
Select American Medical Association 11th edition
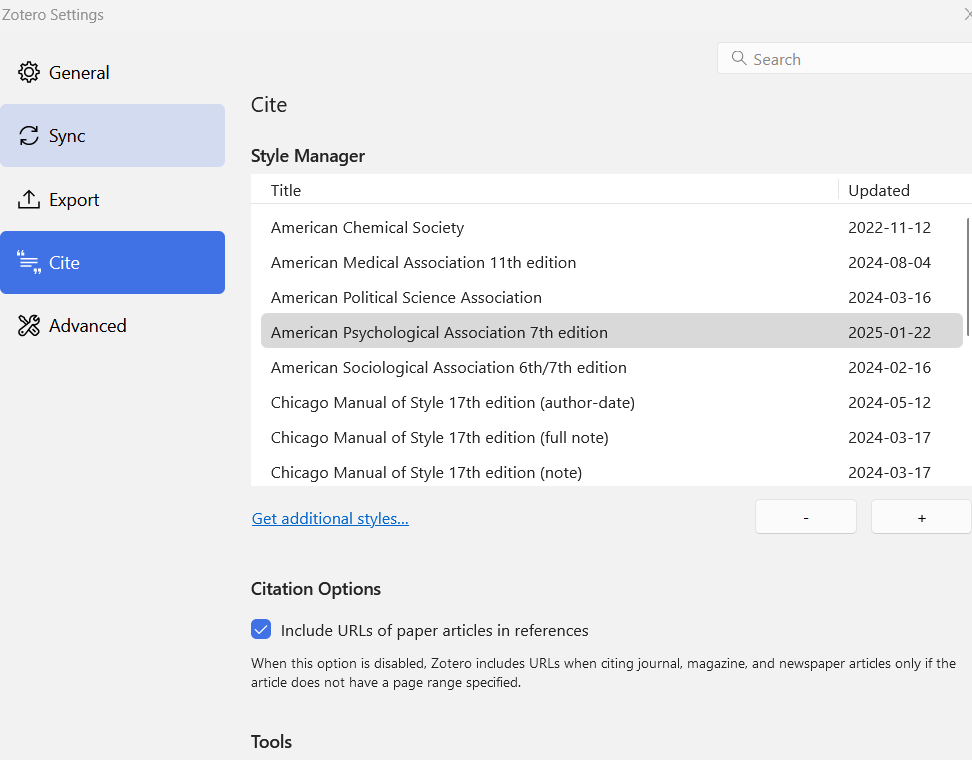pyautogui.click(x=423, y=263)
